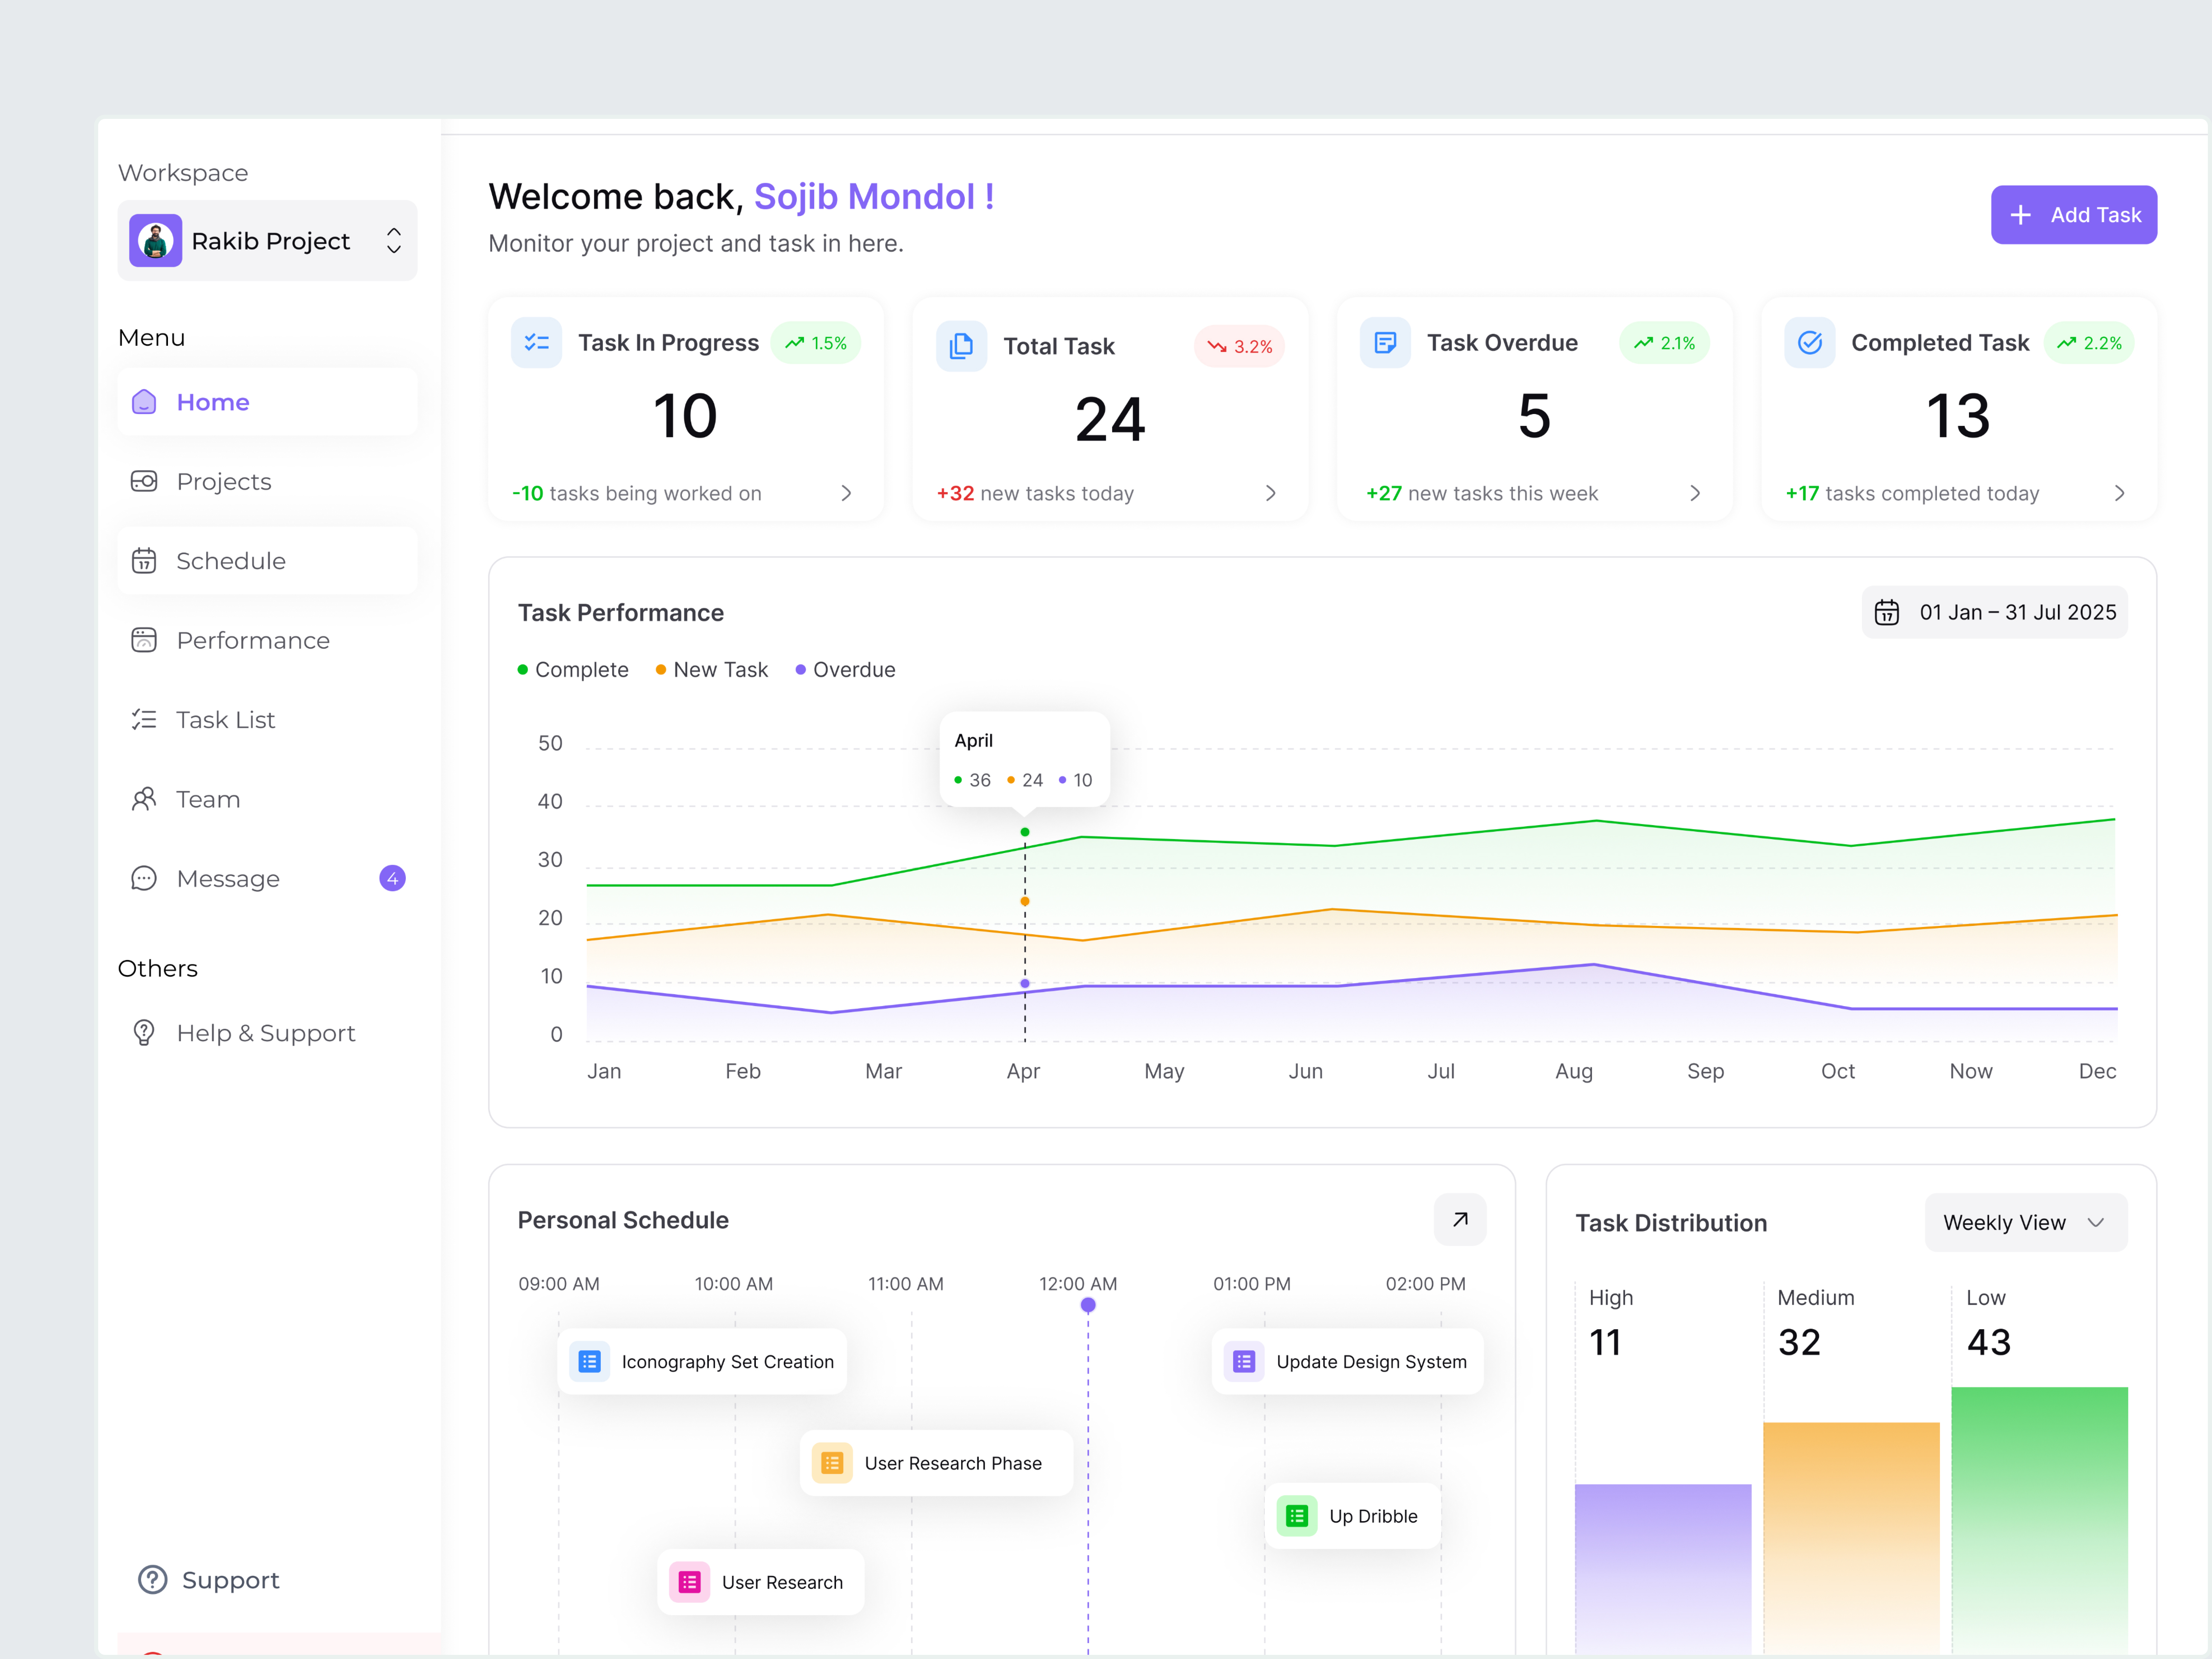This screenshot has height=1659, width=2212.
Task: Click the green April data point on chart
Action: (x=1025, y=832)
